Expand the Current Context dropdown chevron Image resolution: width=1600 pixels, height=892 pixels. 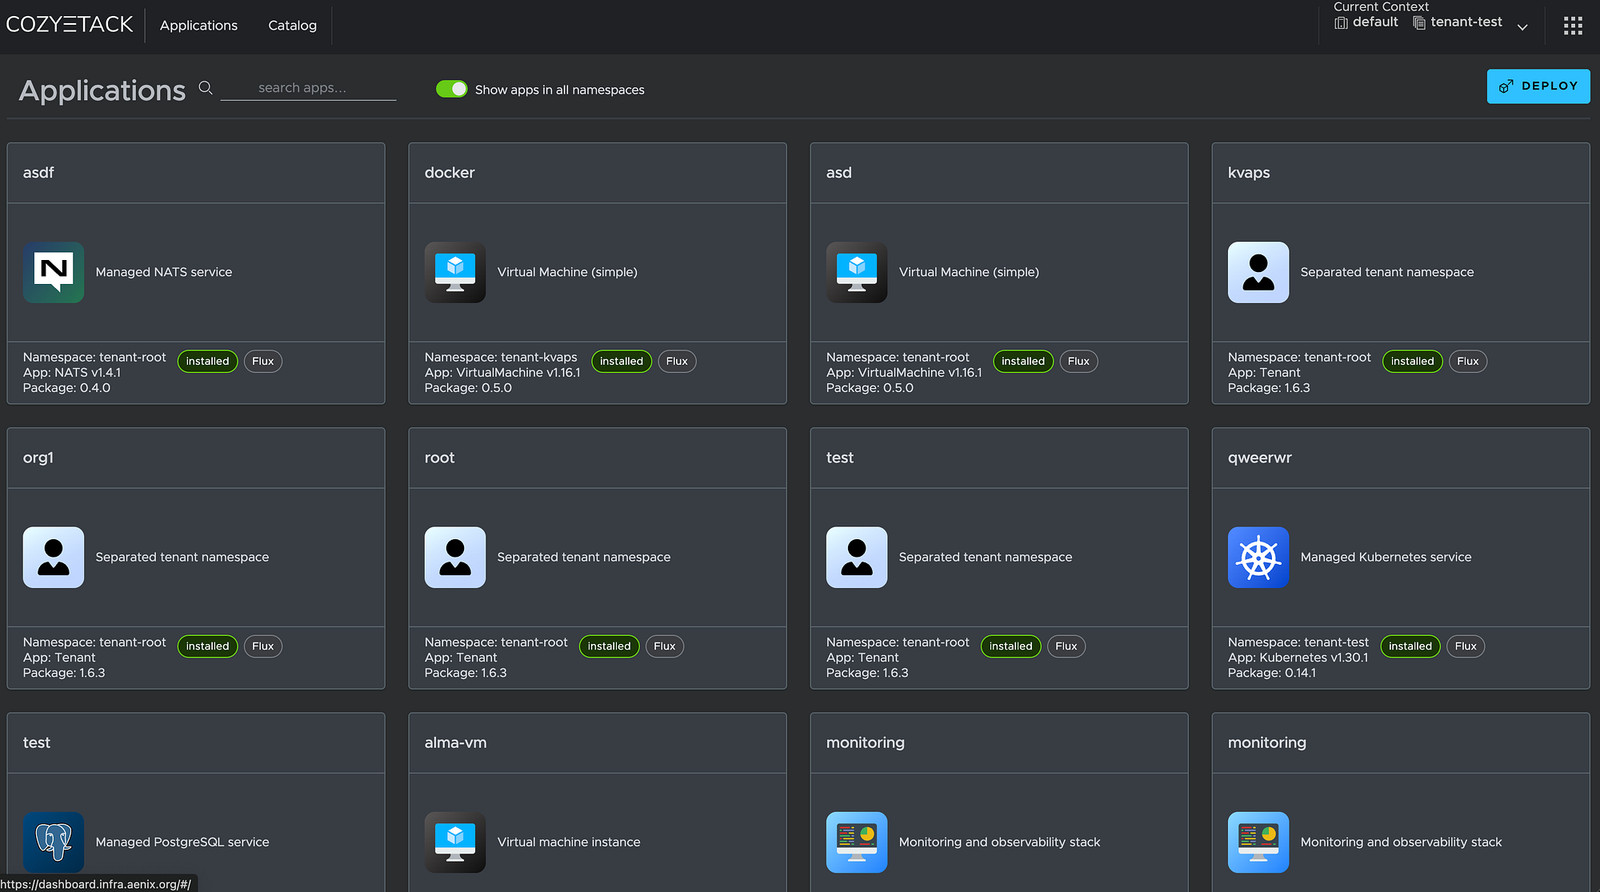[1523, 27]
